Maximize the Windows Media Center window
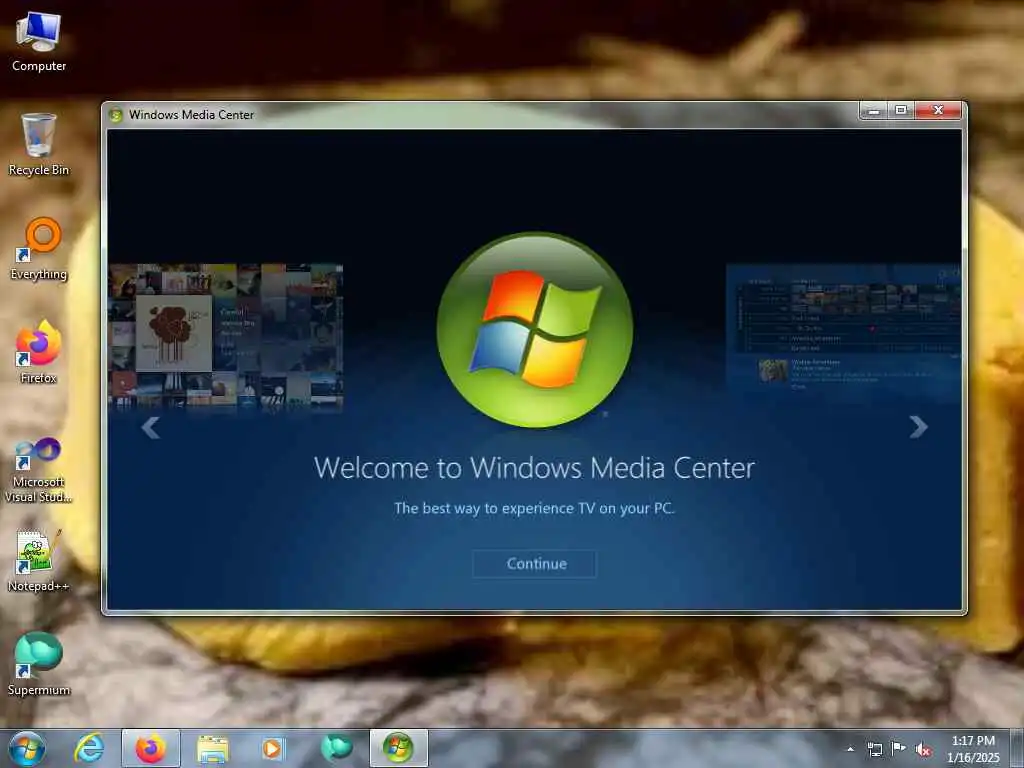 (x=901, y=110)
